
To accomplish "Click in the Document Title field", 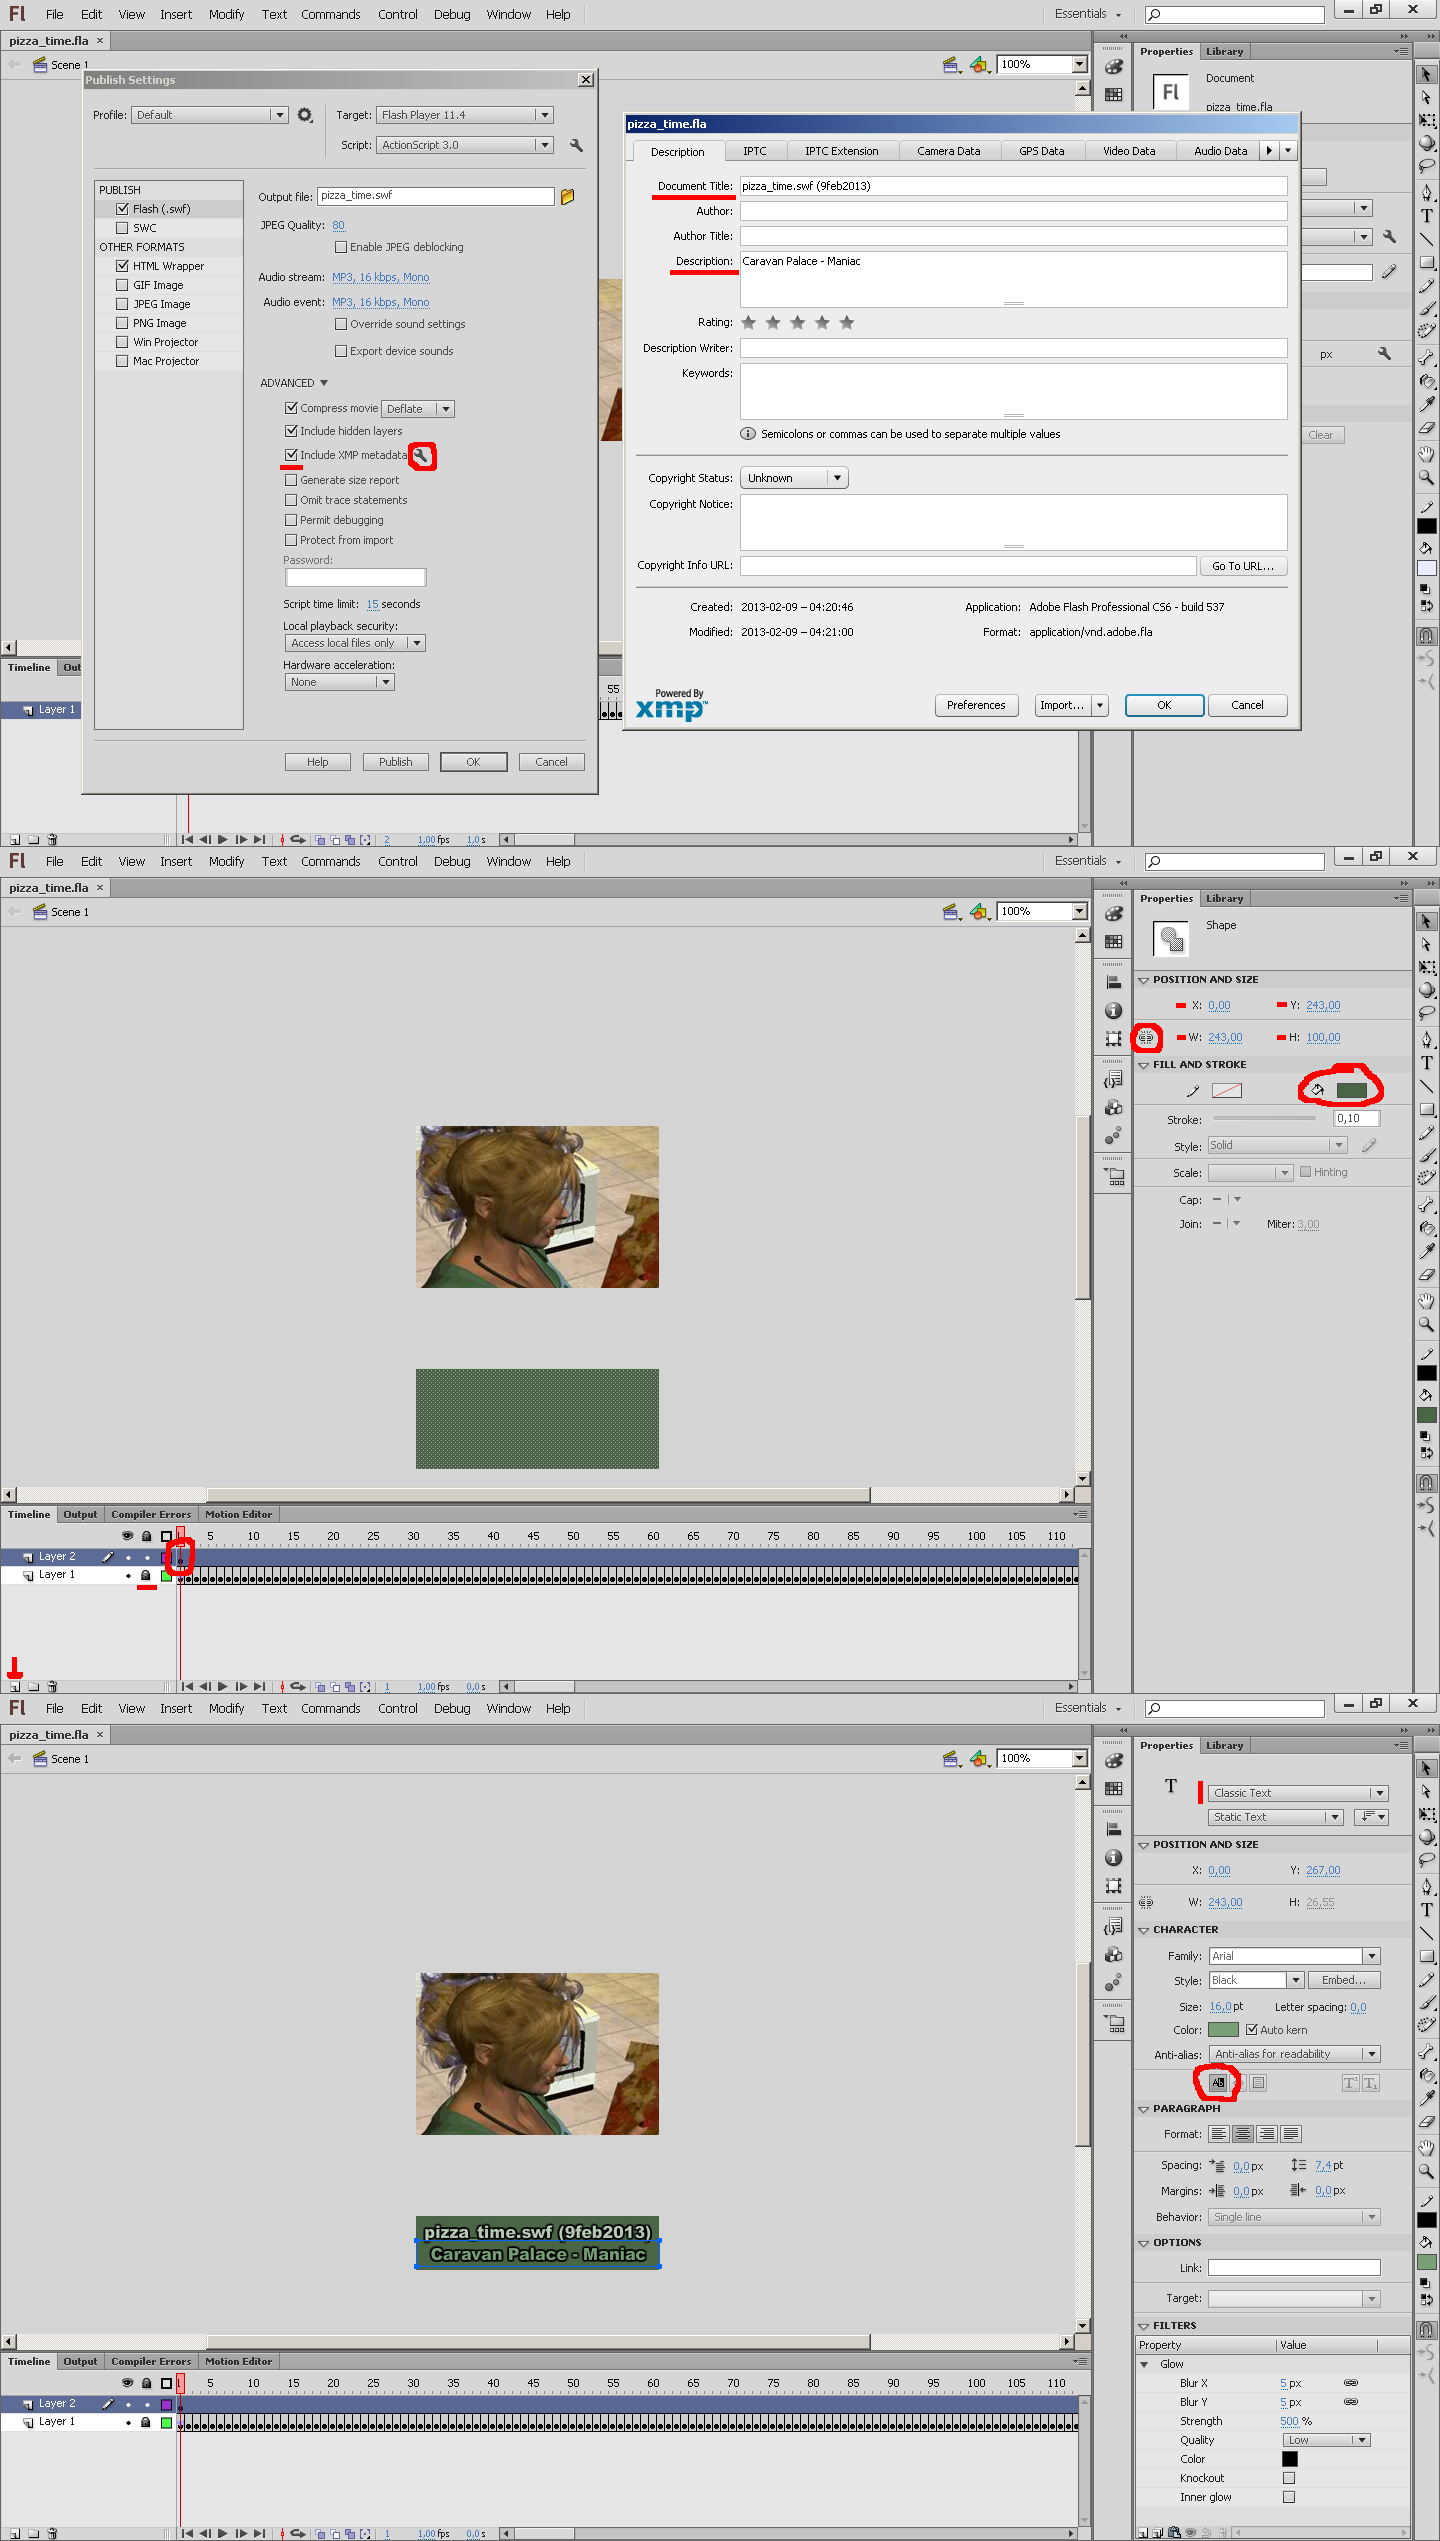I will [1013, 186].
